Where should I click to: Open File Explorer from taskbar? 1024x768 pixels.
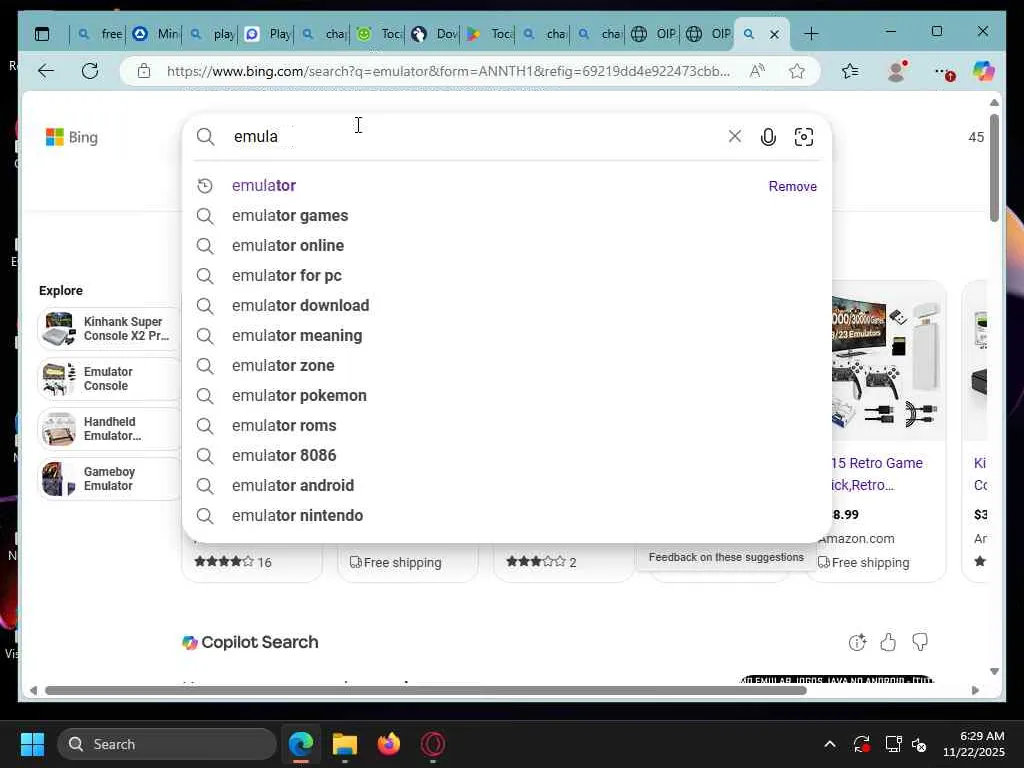click(345, 744)
